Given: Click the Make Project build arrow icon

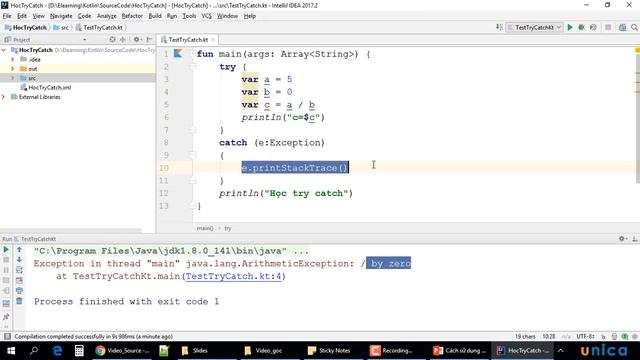Looking at the screenshot, I should pyautogui.click(x=499, y=27).
